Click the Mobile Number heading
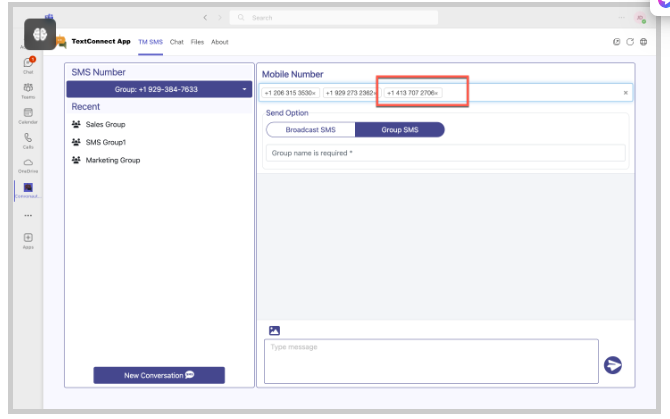The height and width of the screenshot is (419, 670). 292,74
